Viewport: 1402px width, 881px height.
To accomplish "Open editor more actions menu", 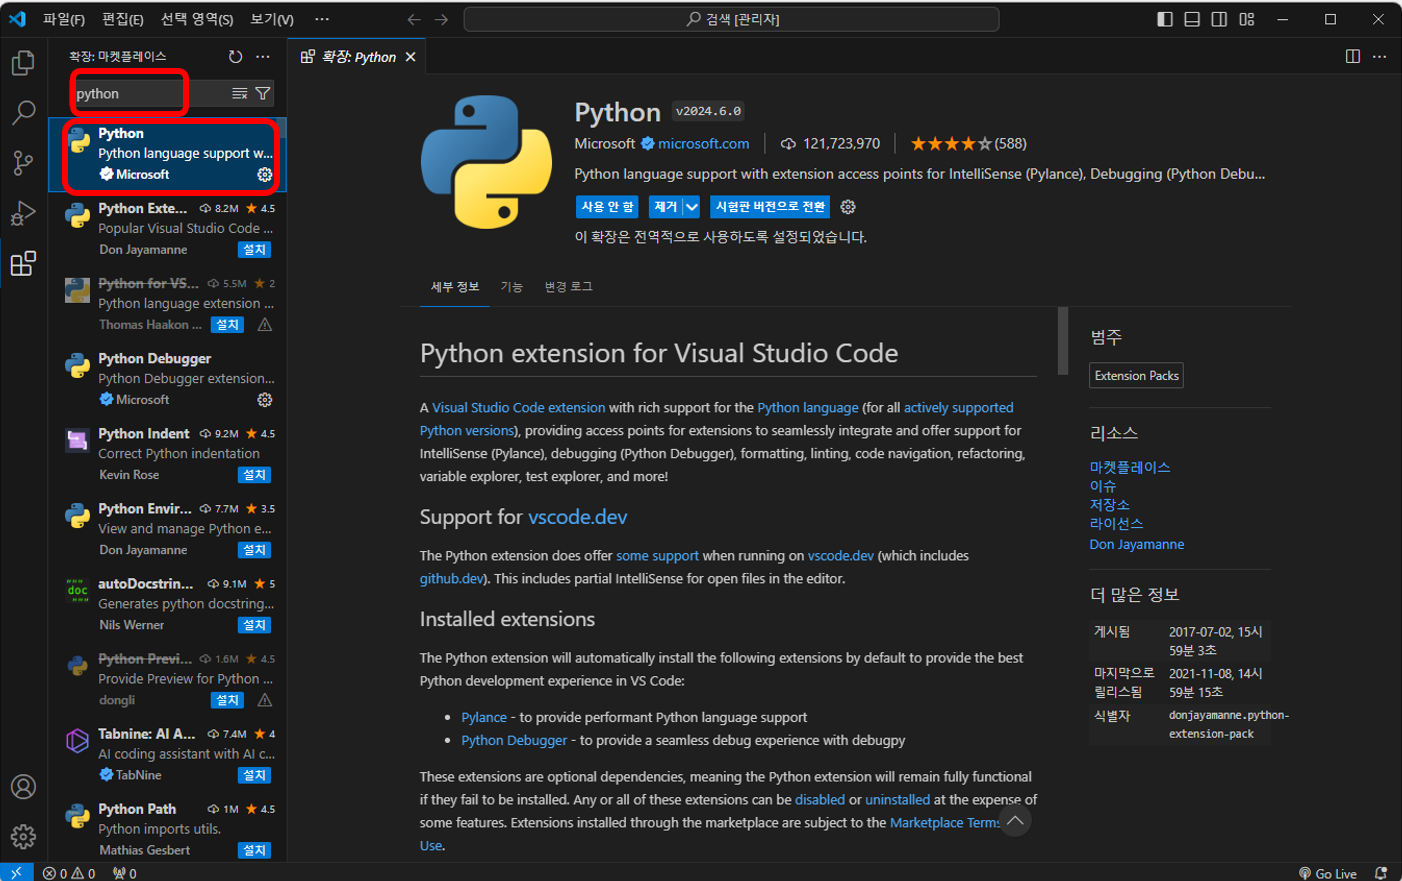I will pos(1380,56).
